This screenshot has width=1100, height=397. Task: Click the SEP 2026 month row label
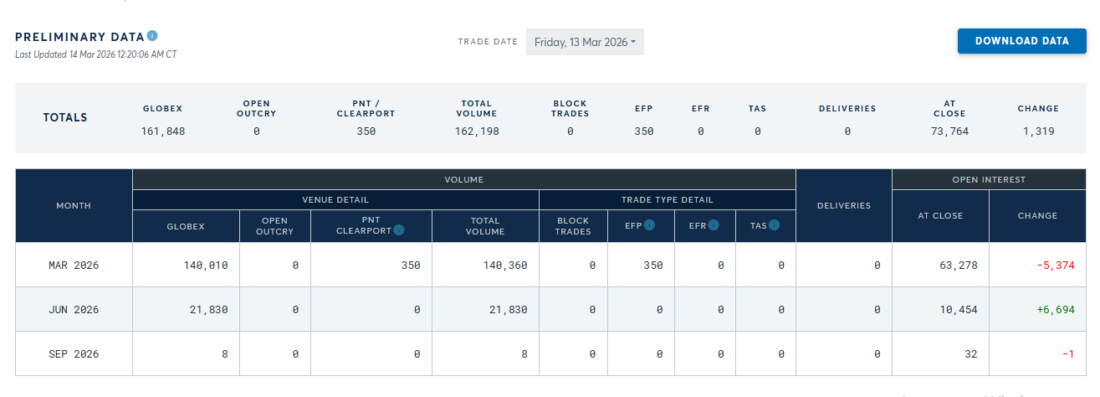pyautogui.click(x=74, y=354)
